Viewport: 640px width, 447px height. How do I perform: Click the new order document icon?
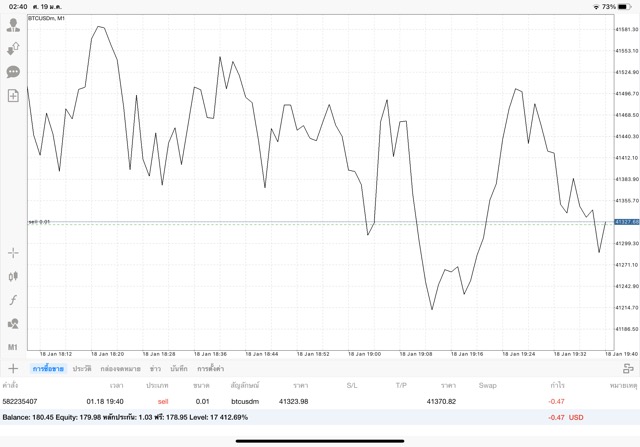pyautogui.click(x=13, y=96)
